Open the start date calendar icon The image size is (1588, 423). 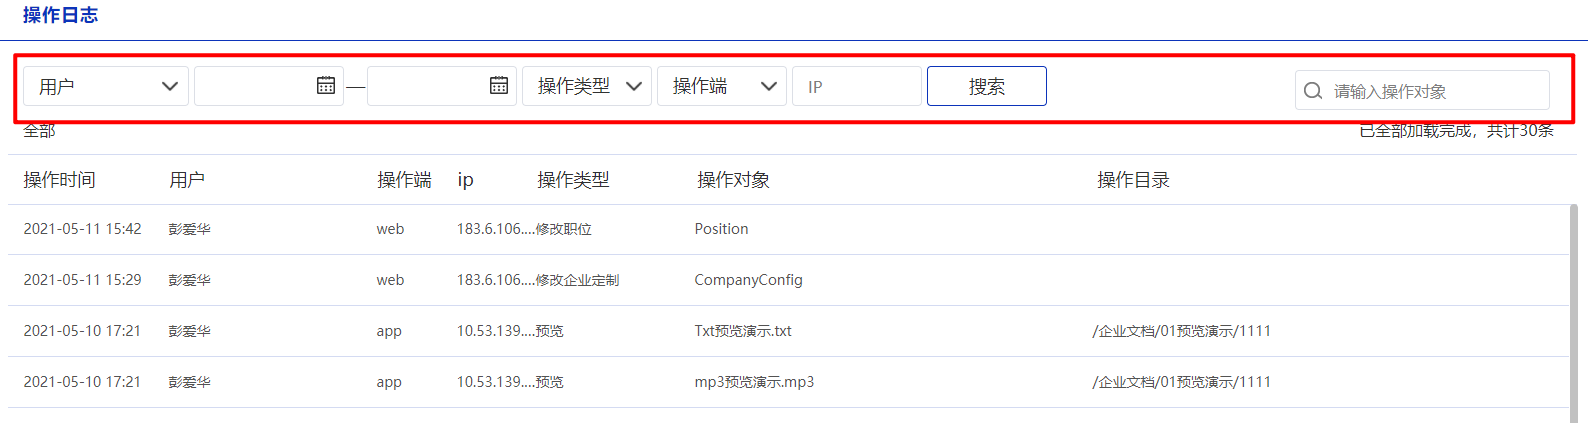pyautogui.click(x=326, y=86)
